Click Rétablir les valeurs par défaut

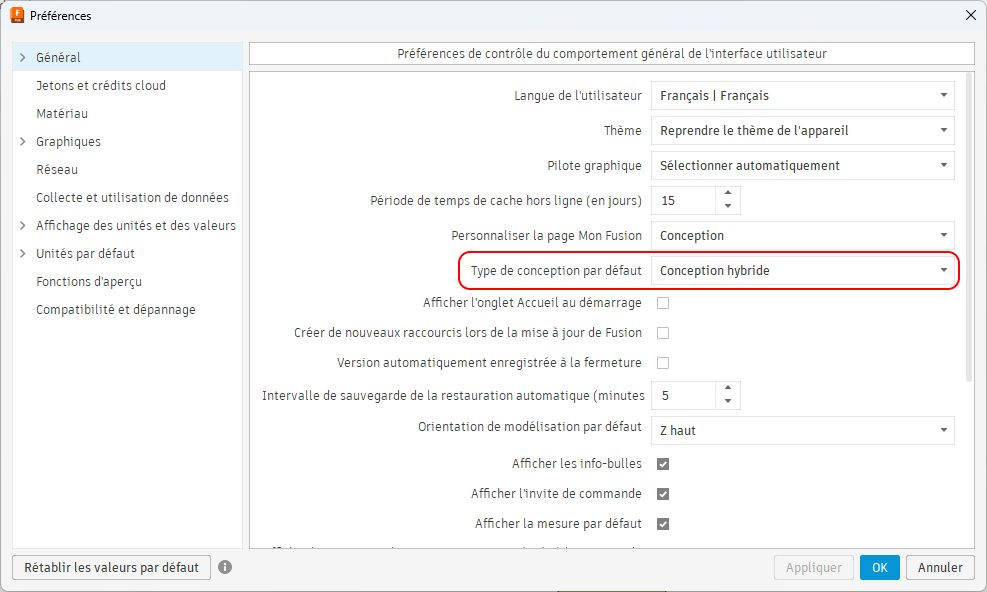pyautogui.click(x=112, y=567)
